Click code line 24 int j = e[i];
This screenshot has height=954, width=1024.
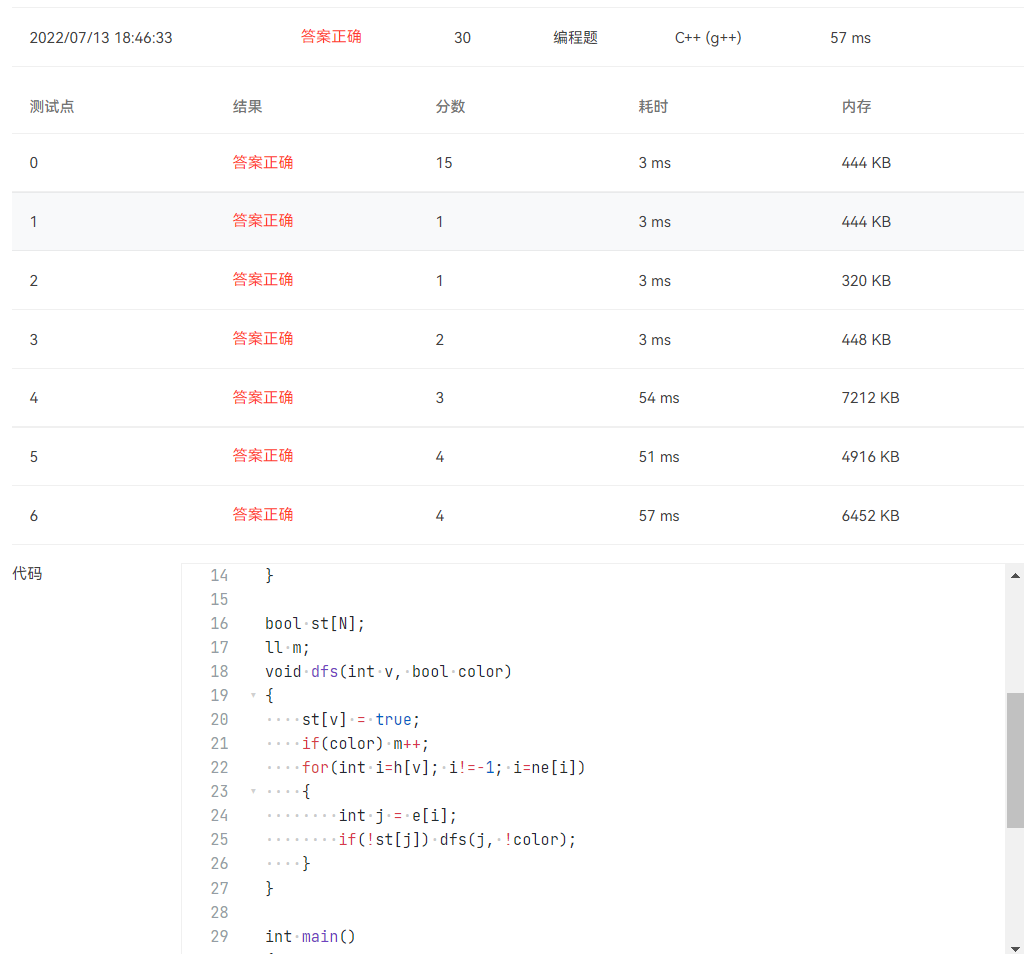pyautogui.click(x=397, y=816)
